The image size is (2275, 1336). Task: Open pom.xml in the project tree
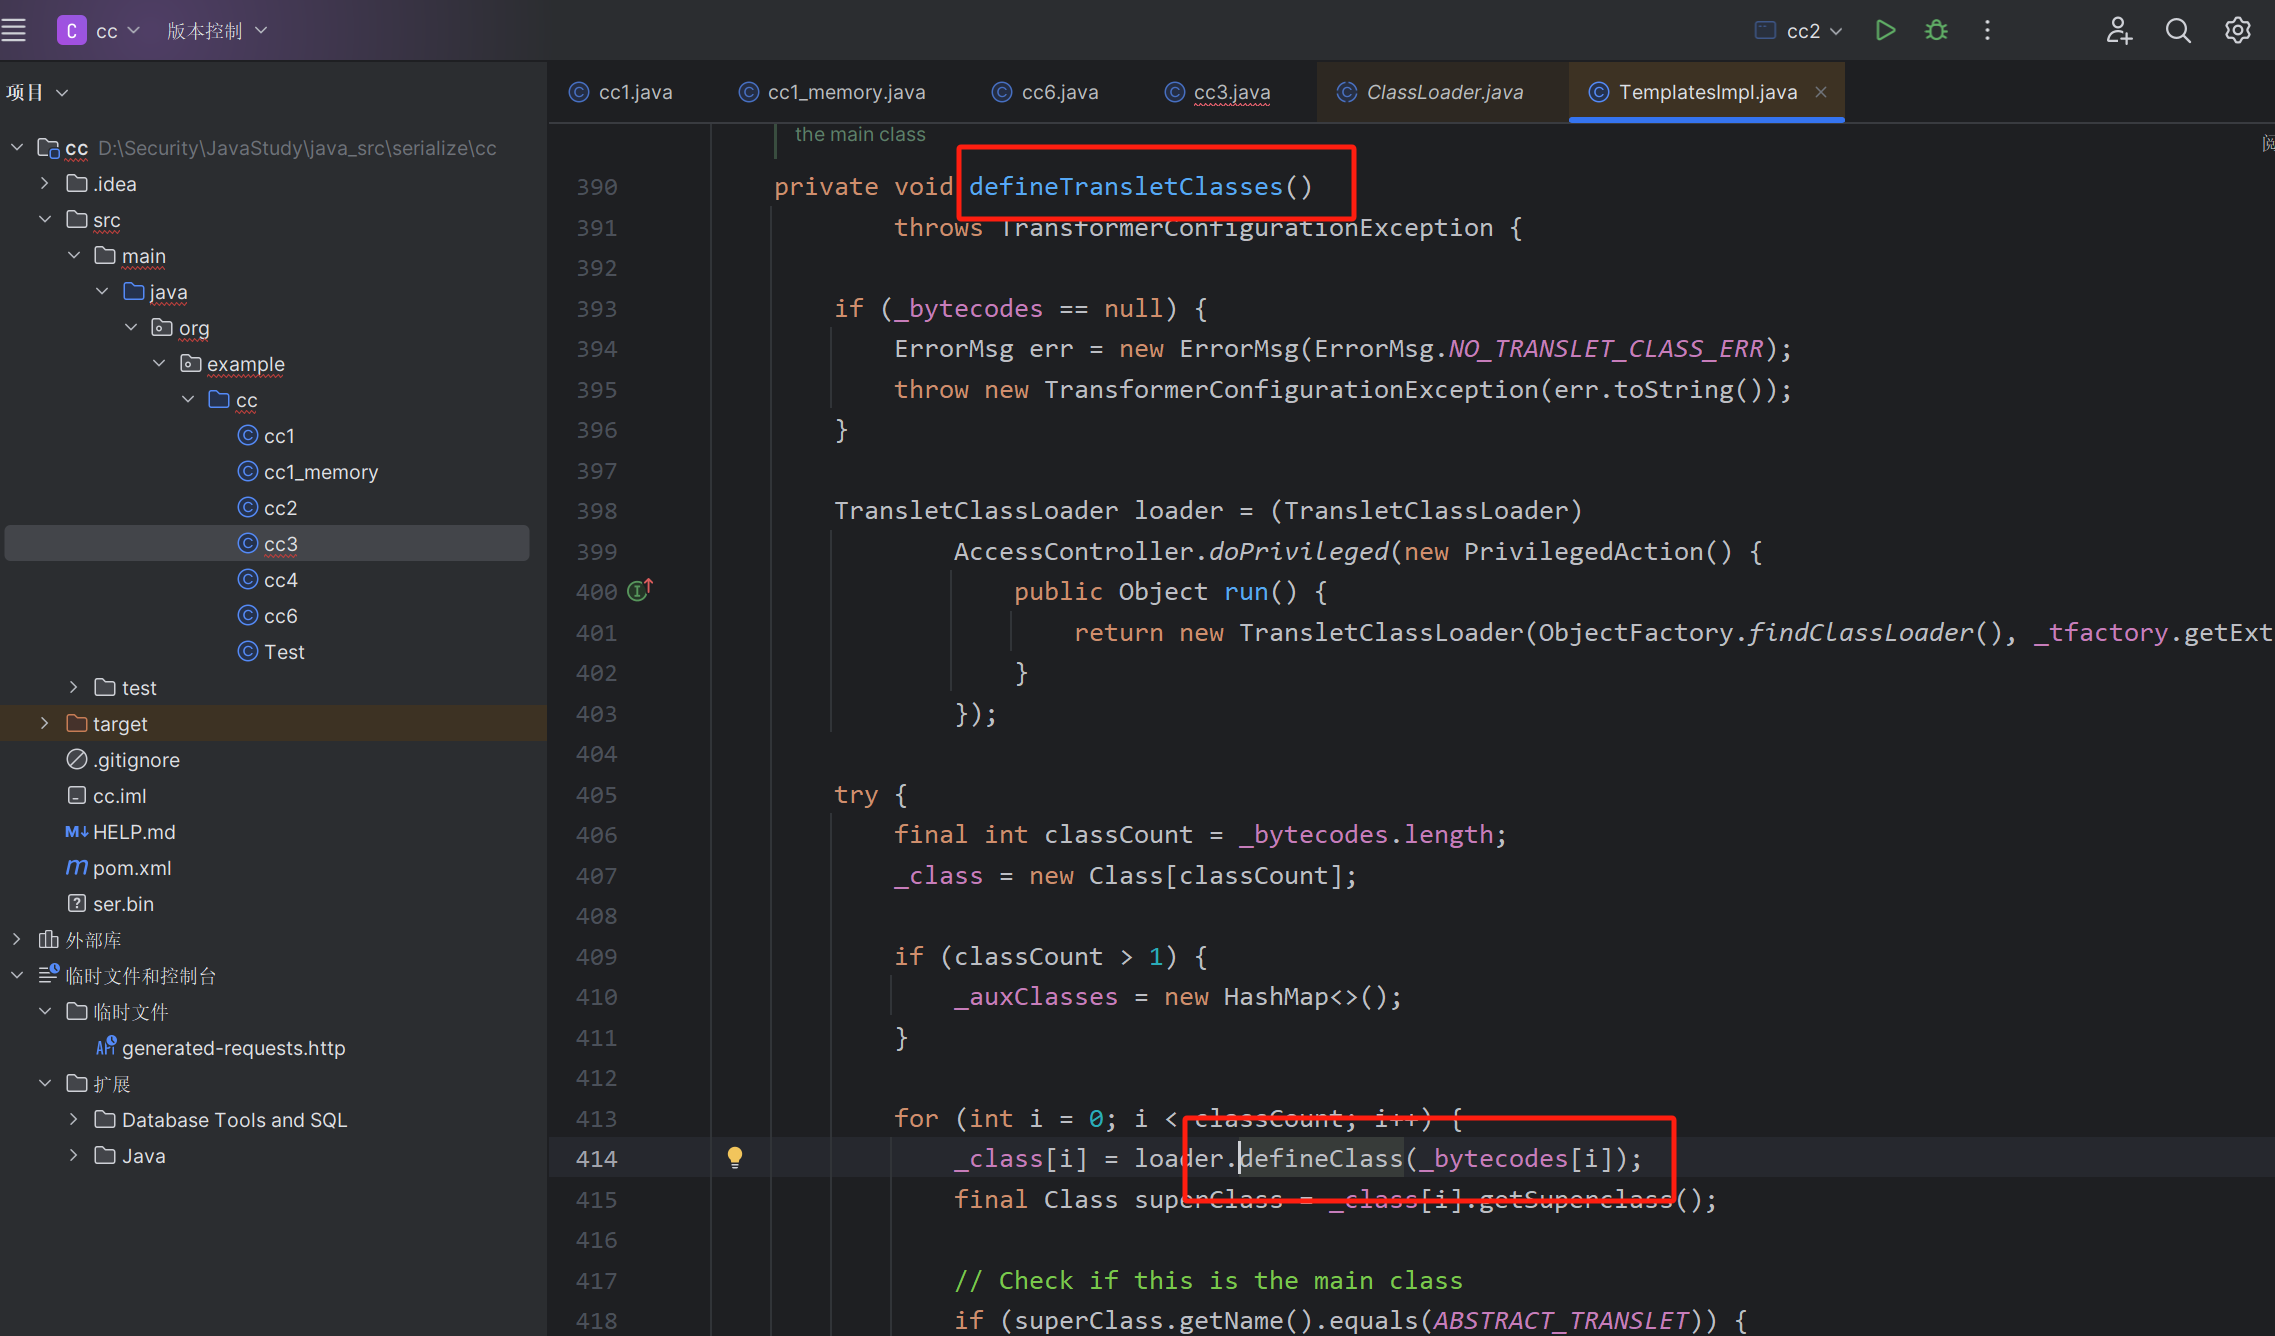tap(131, 867)
